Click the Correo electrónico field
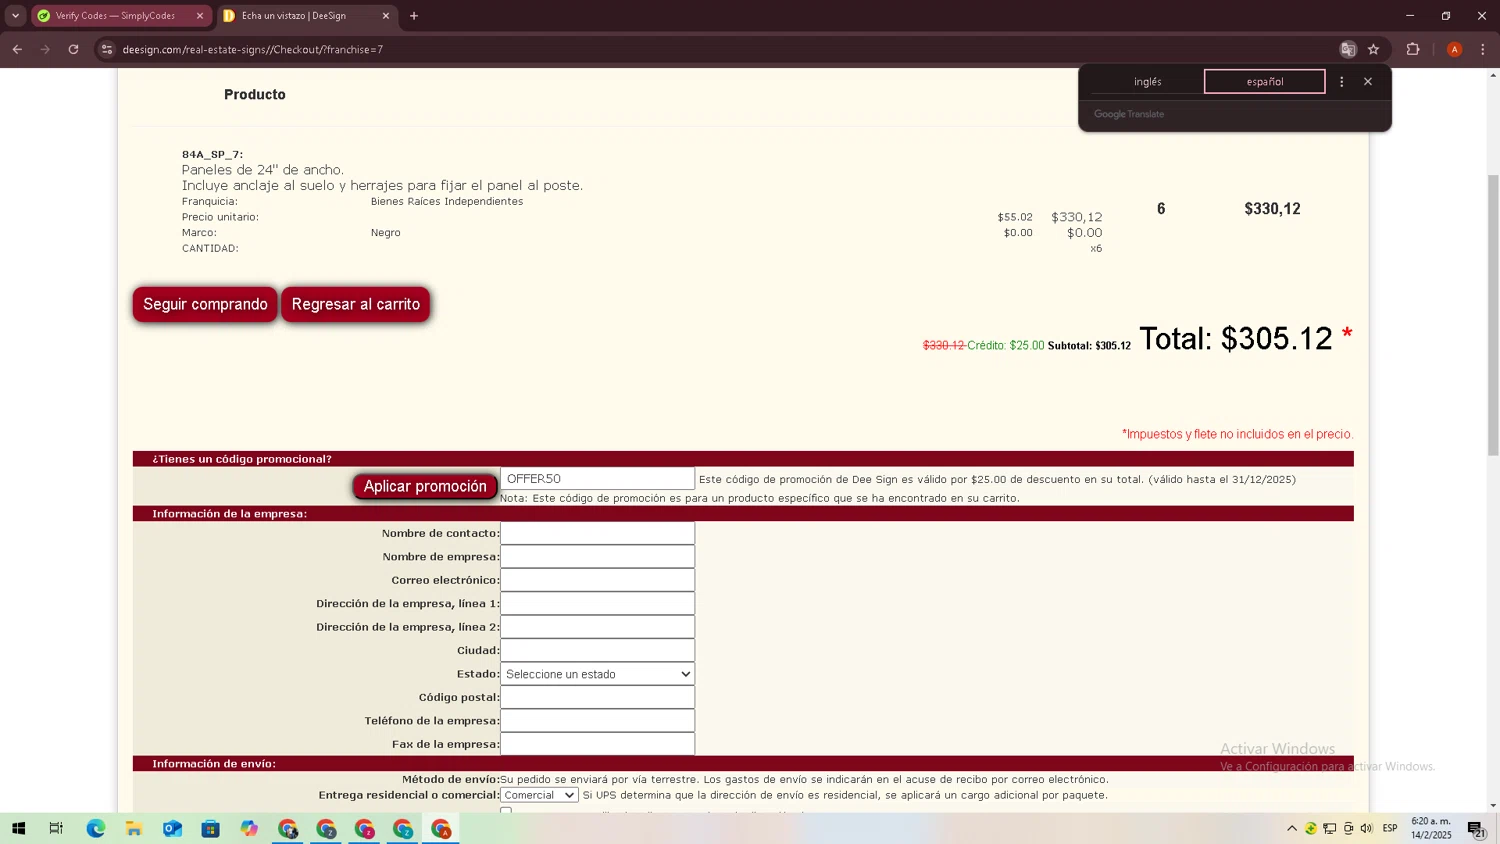 [597, 580]
